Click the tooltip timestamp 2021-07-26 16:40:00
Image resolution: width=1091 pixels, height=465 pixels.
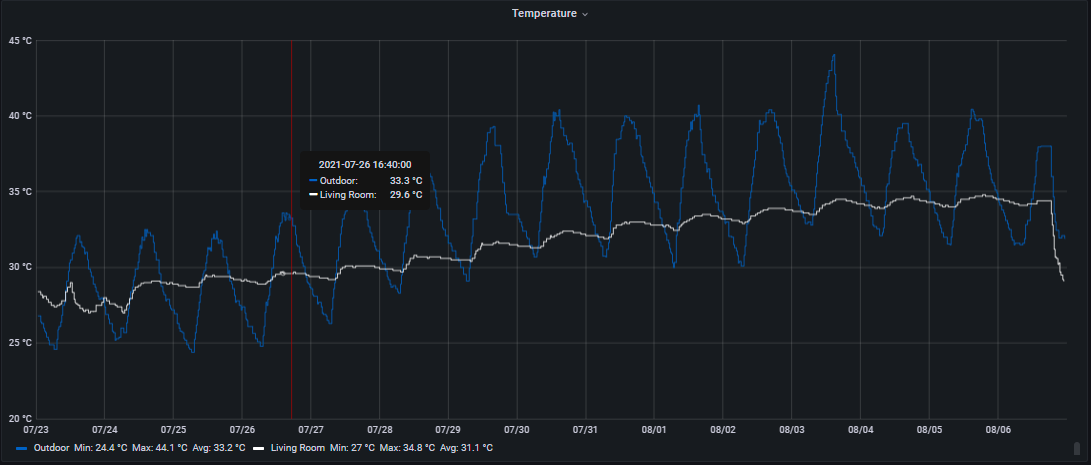(x=365, y=165)
